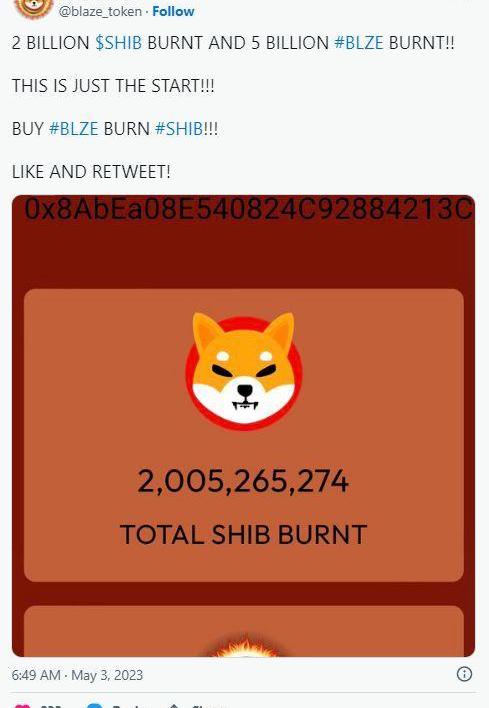Open the $SHIB cashtag link
Image resolution: width=489 pixels, height=708 pixels.
pos(119,43)
